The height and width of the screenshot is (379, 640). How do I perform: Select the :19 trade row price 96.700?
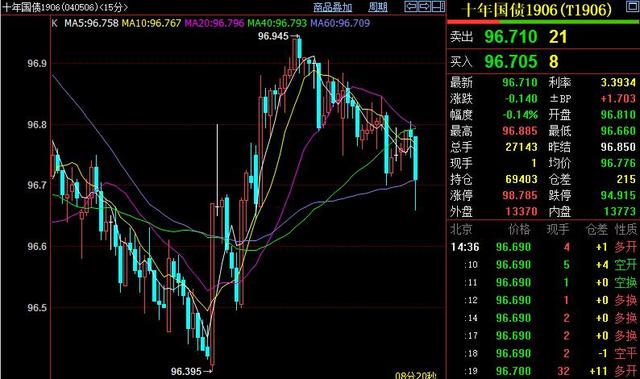(513, 371)
